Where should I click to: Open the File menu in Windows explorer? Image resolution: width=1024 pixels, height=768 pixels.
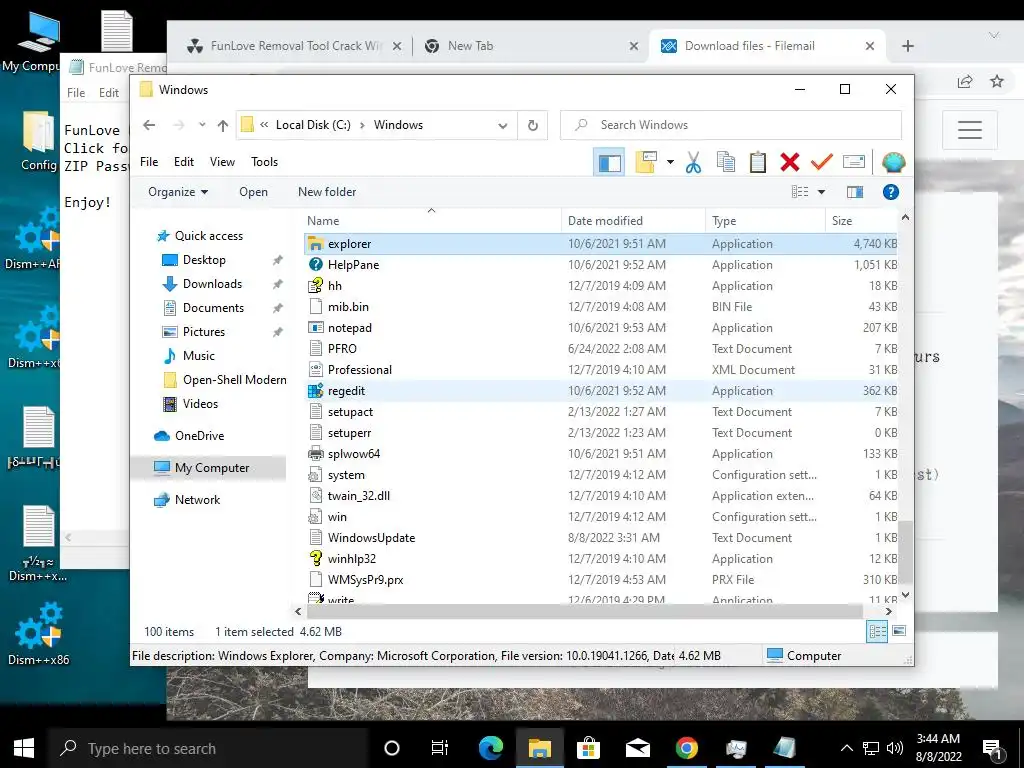(149, 162)
